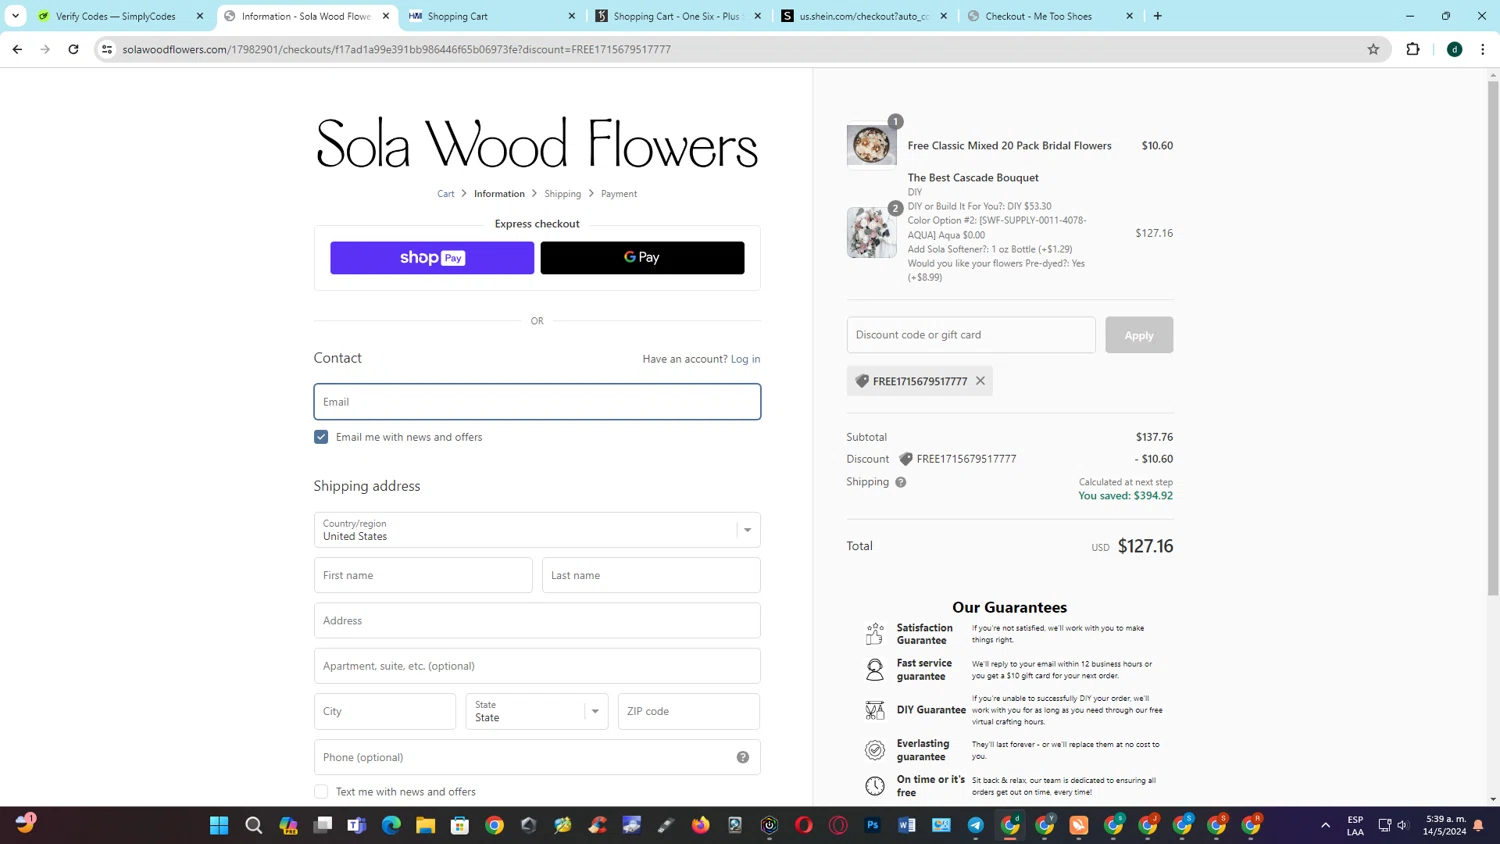This screenshot has height=844, width=1500.
Task: Click the Phone (optional) field
Action: [x=537, y=757]
